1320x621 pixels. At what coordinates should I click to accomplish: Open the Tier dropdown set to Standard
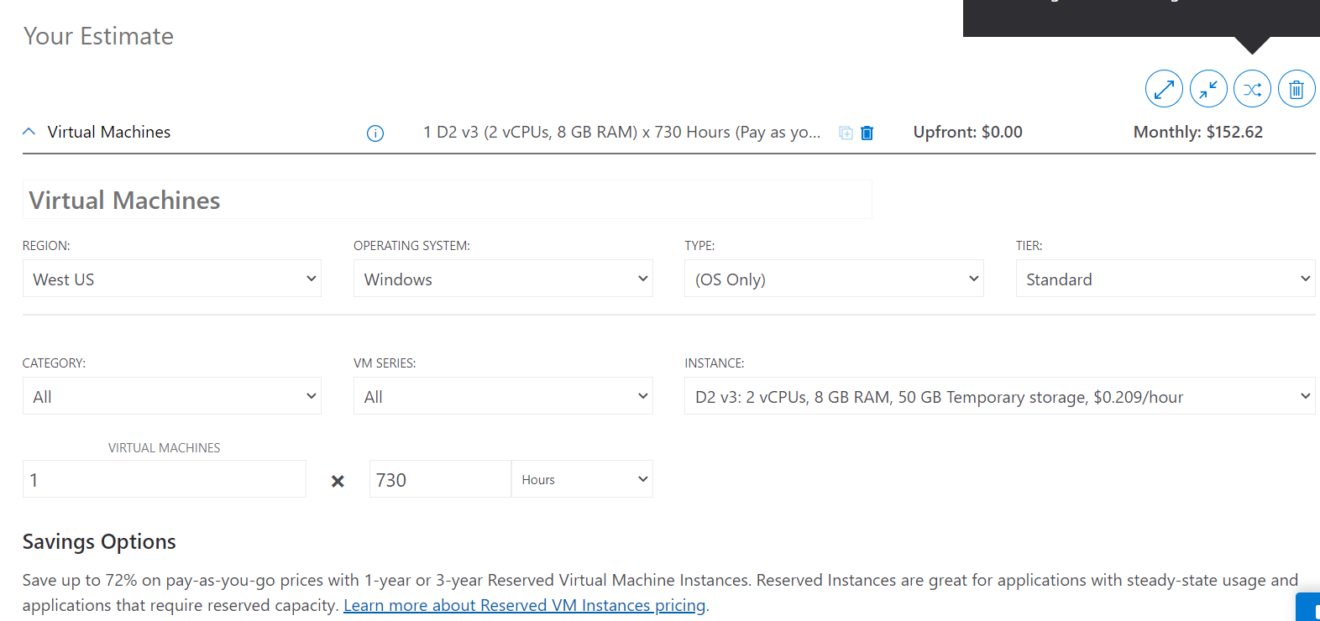[1165, 279]
